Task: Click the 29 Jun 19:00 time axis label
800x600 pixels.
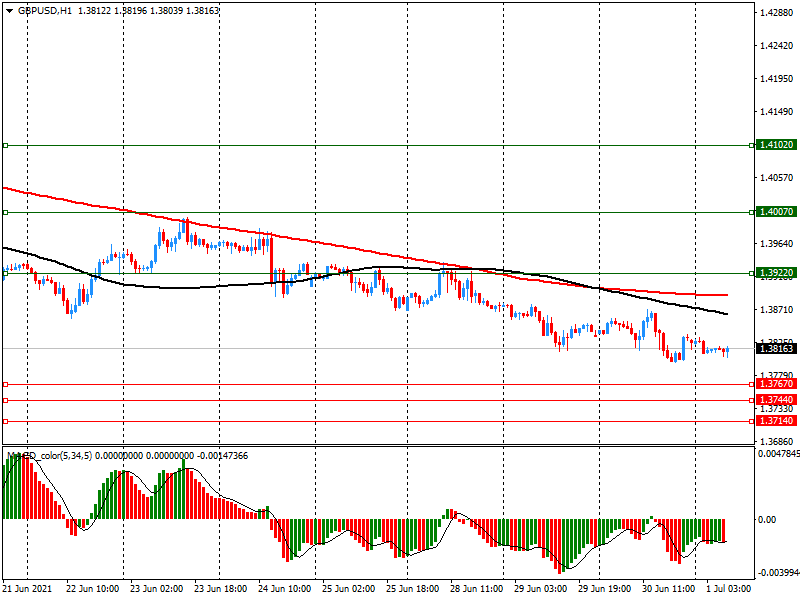Action: 605,589
